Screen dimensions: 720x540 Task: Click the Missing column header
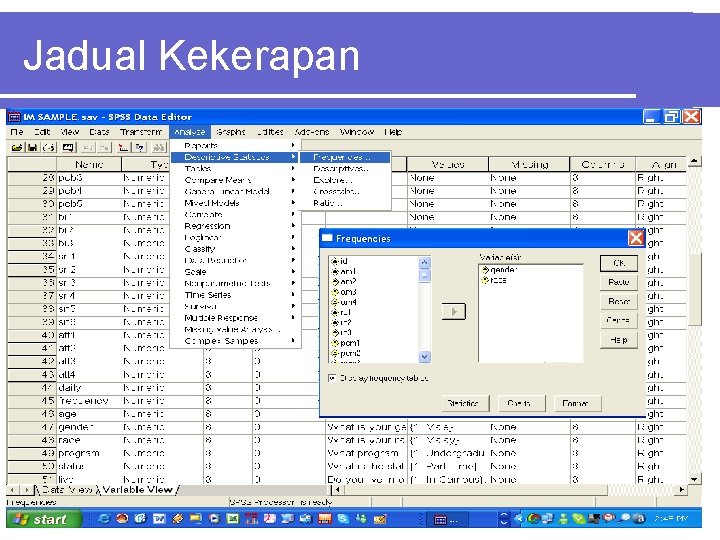529,164
